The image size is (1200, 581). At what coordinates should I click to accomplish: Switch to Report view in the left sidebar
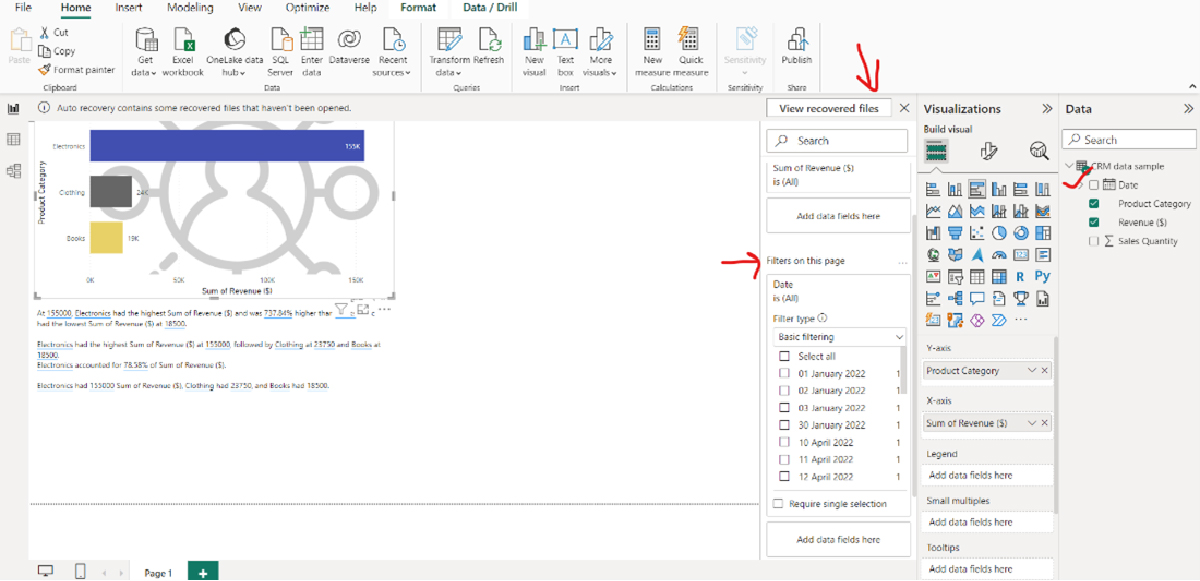pos(14,108)
